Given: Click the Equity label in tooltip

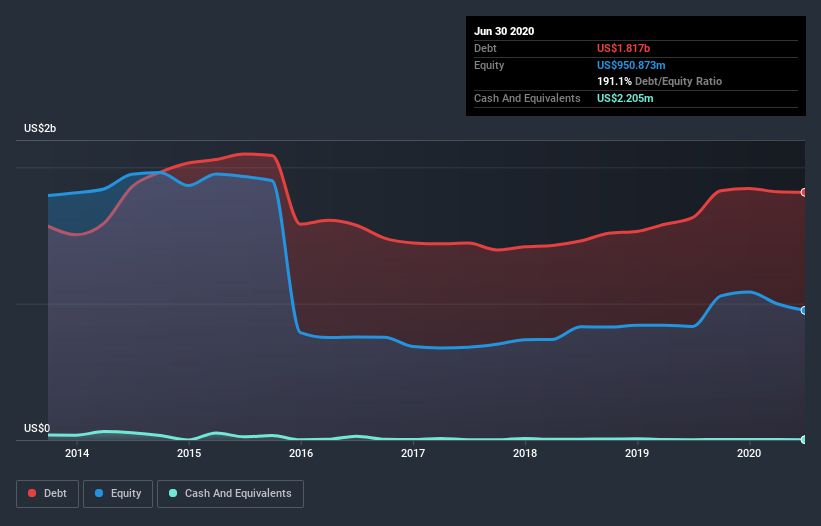Looking at the screenshot, I should pos(489,65).
